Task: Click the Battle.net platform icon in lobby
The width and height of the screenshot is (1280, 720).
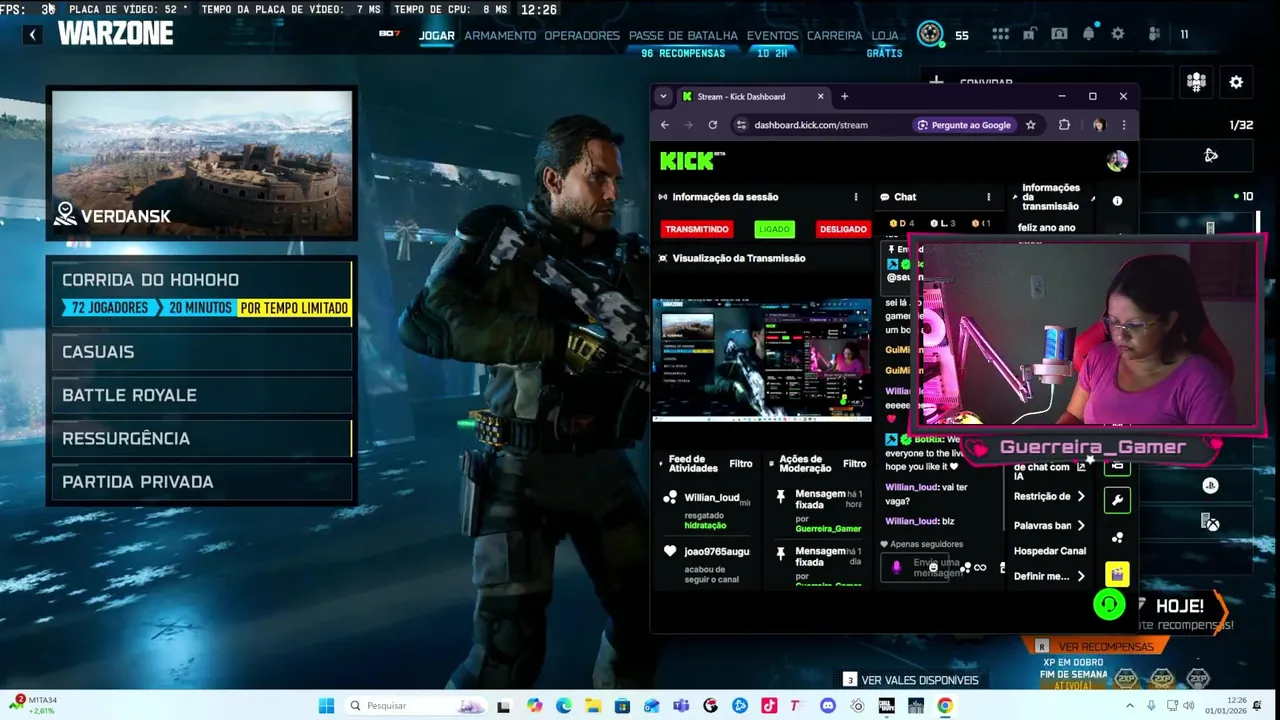Action: (x=1211, y=155)
